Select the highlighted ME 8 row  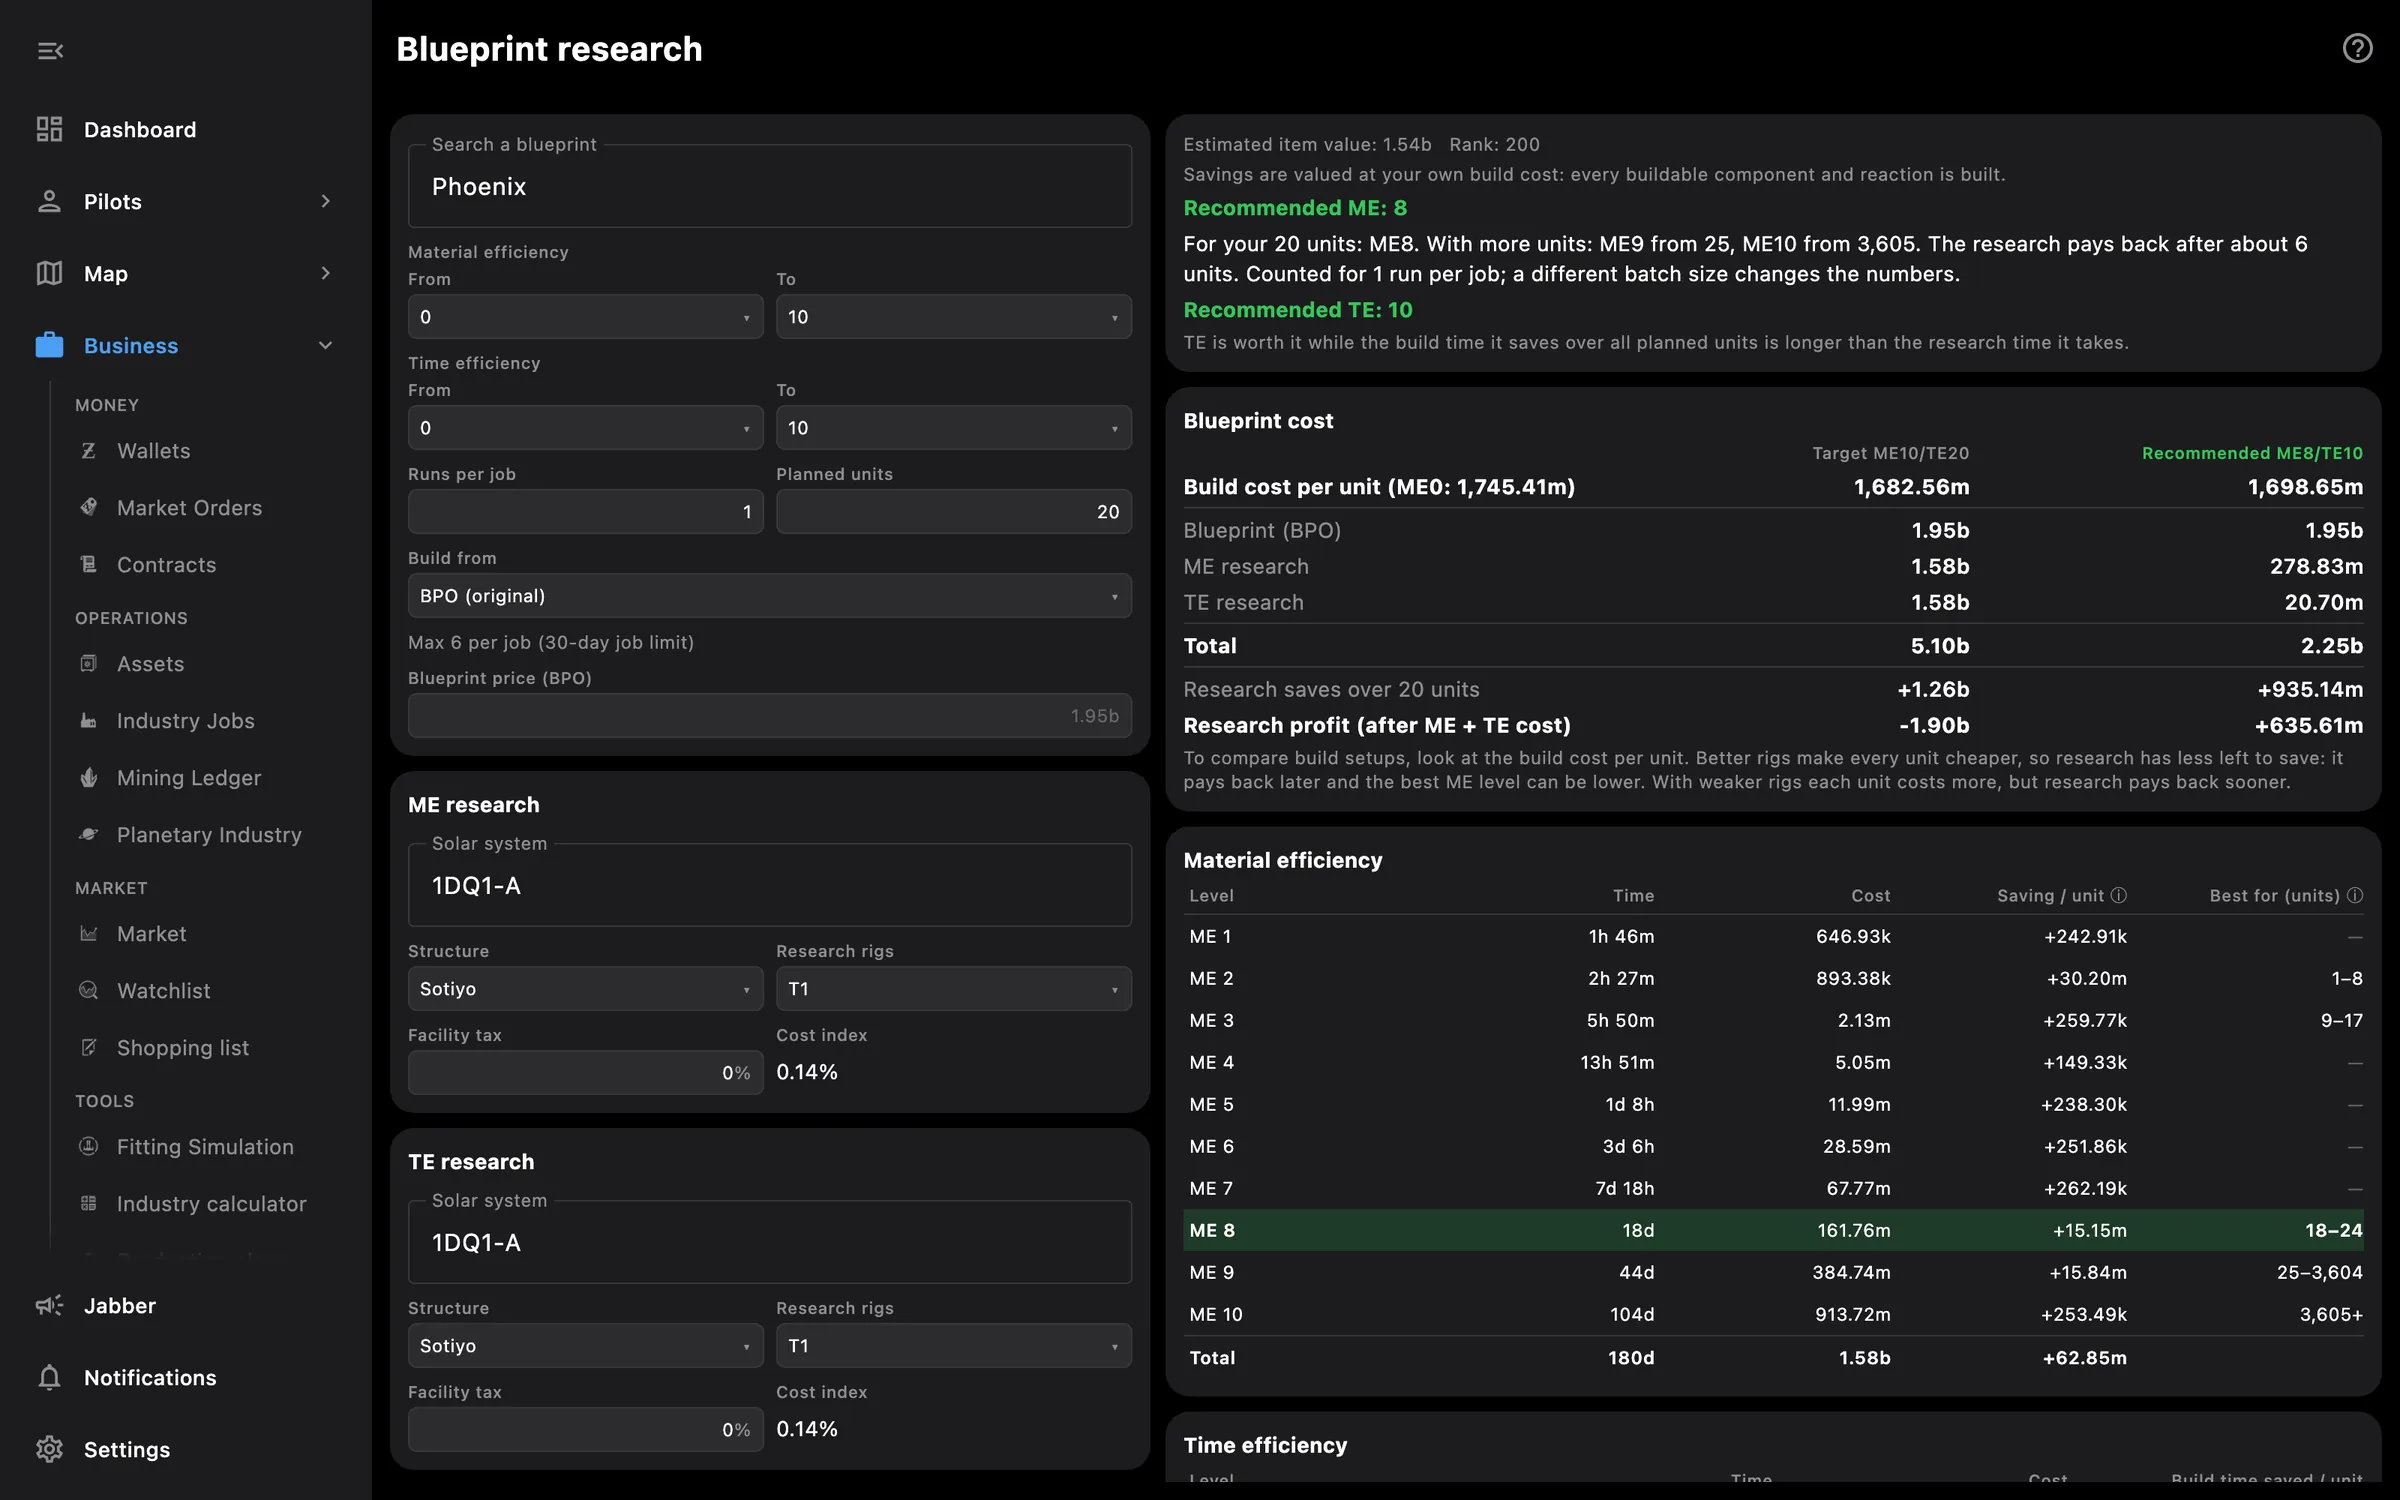click(x=1774, y=1230)
